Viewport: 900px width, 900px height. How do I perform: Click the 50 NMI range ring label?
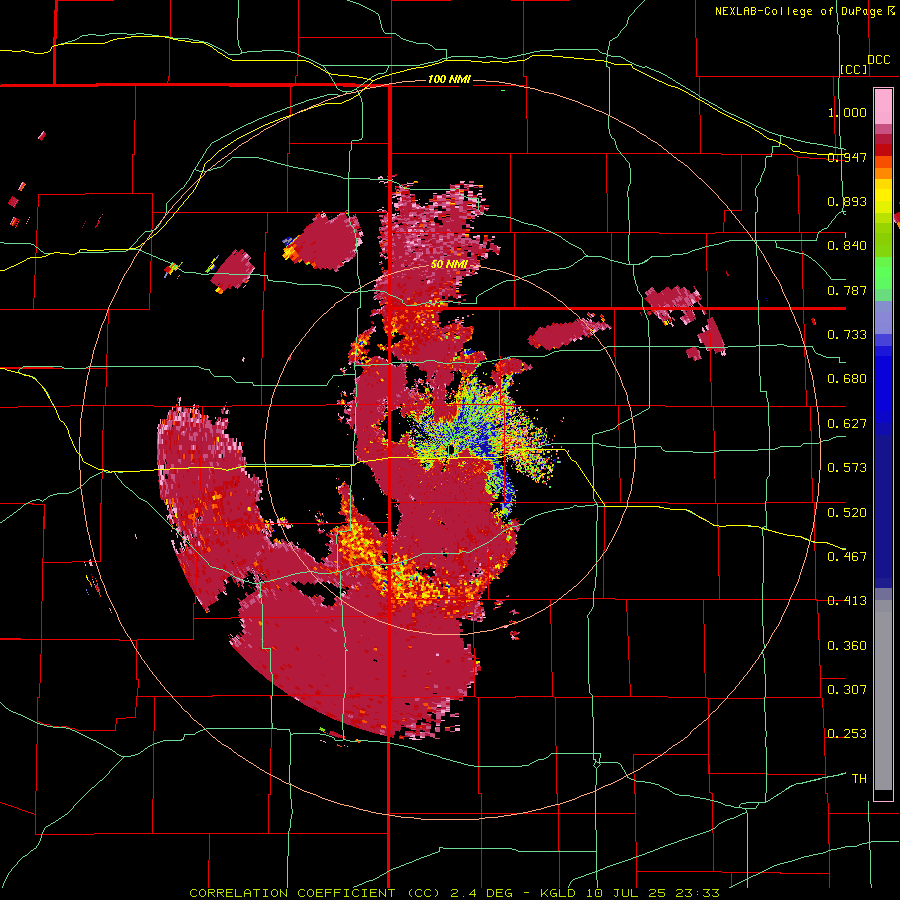point(449,264)
